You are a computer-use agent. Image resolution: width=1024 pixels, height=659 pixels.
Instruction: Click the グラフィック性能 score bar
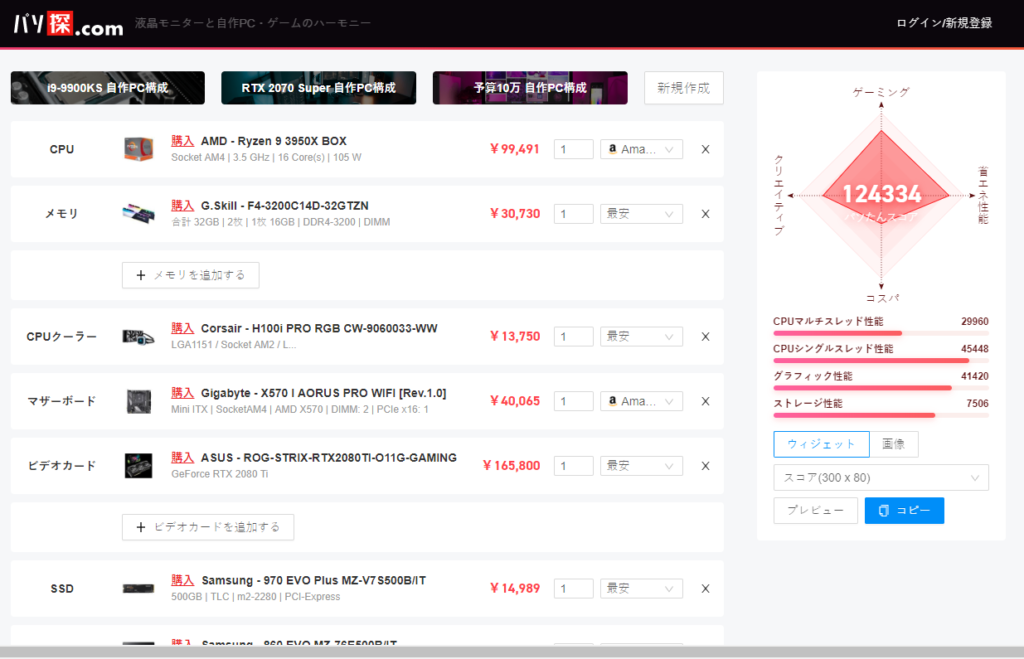[x=881, y=388]
